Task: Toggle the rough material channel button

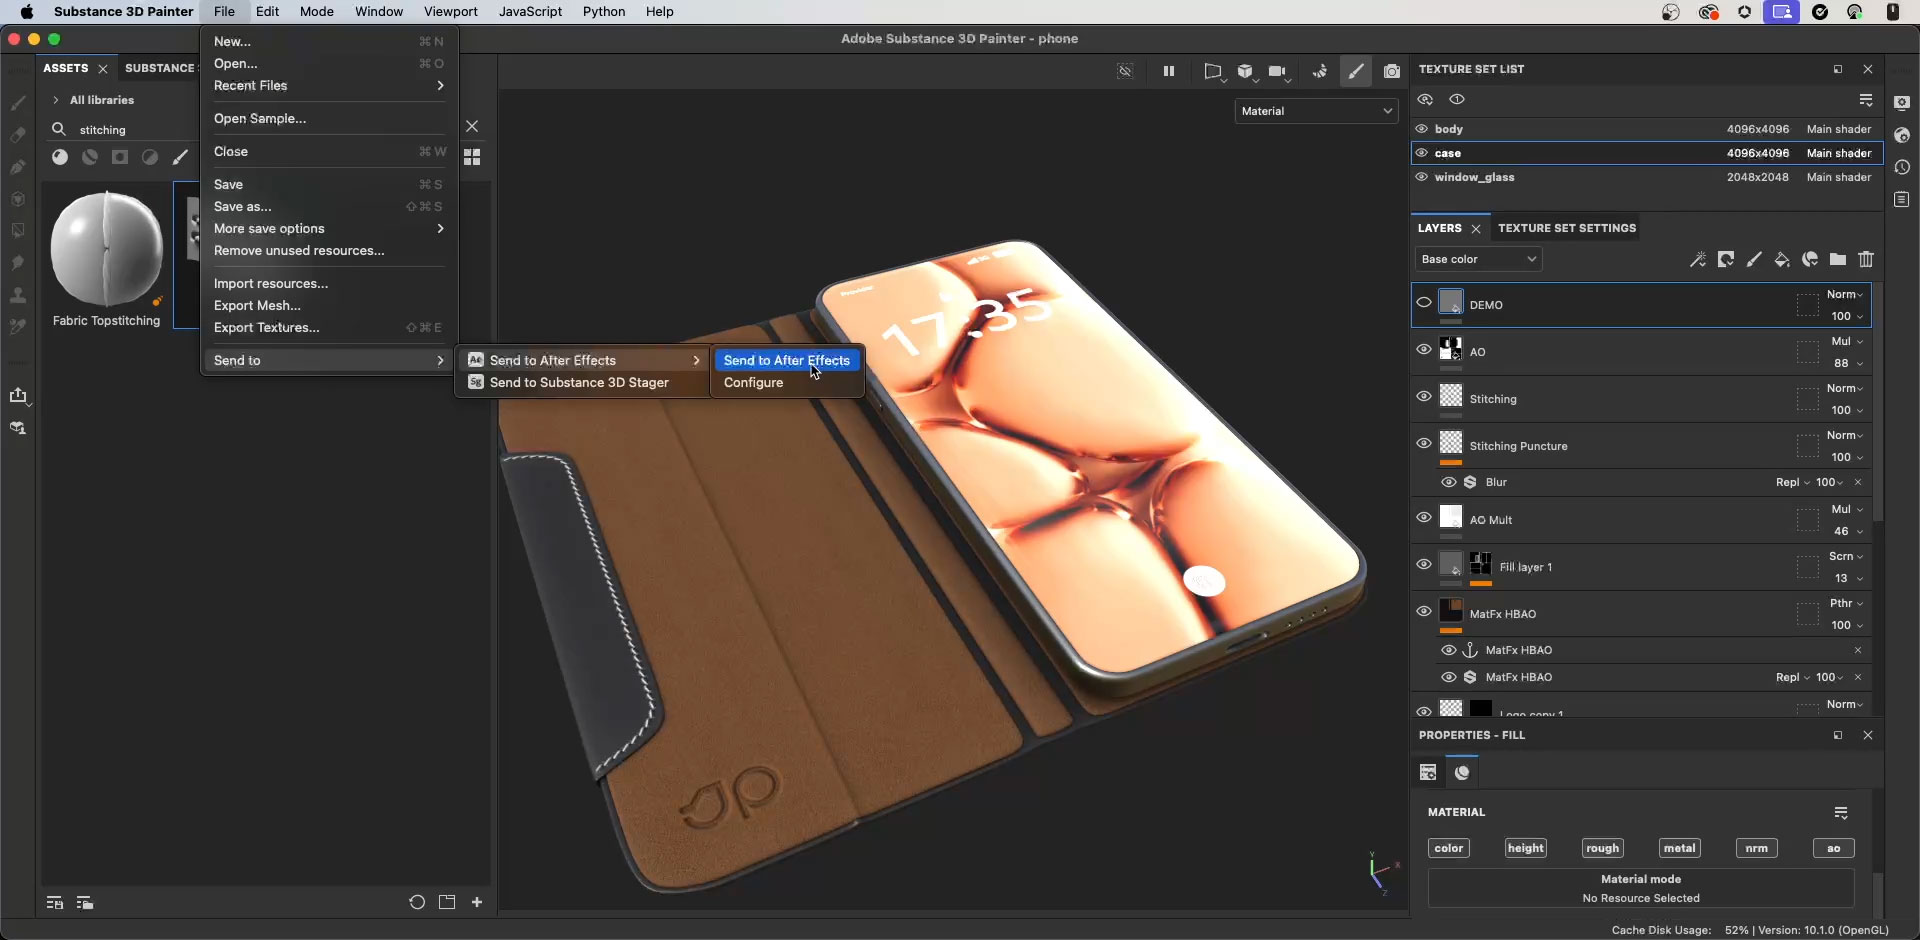Action: (x=1602, y=848)
